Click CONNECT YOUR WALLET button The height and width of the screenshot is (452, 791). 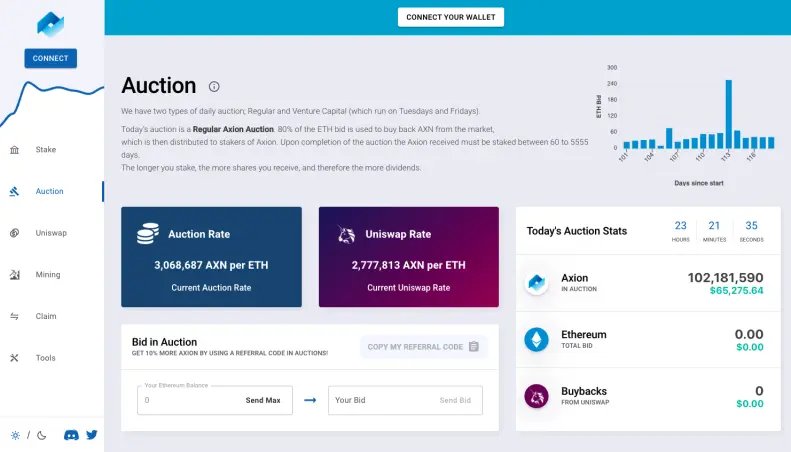(x=450, y=17)
